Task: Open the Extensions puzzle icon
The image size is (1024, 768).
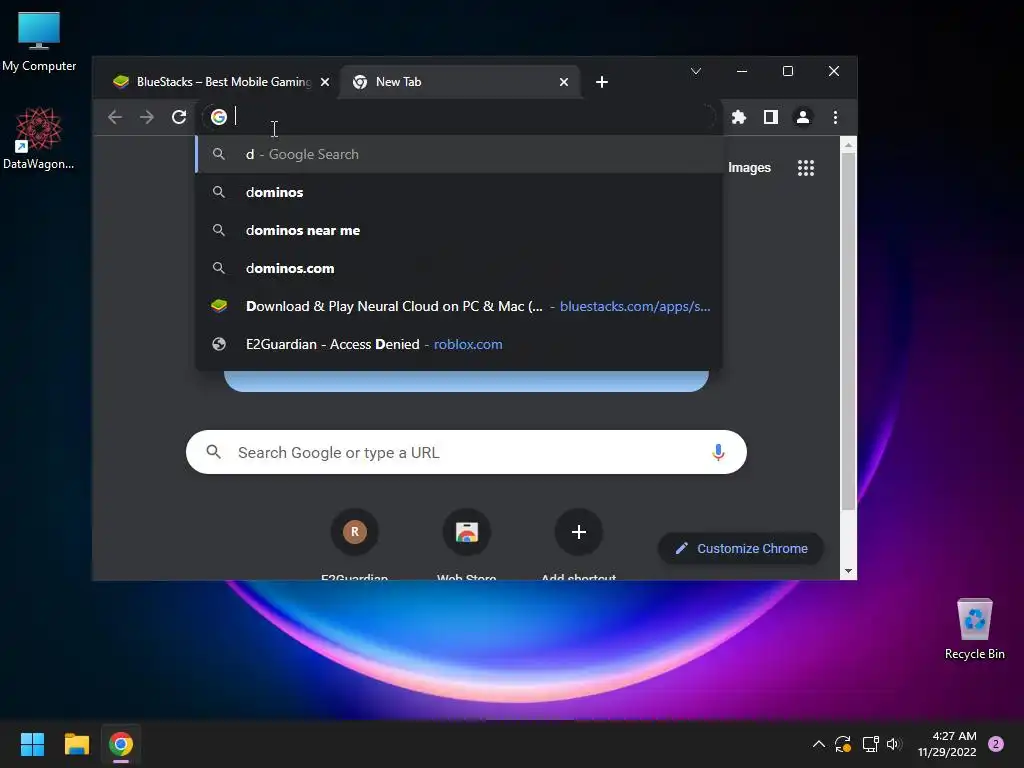Action: (x=739, y=117)
